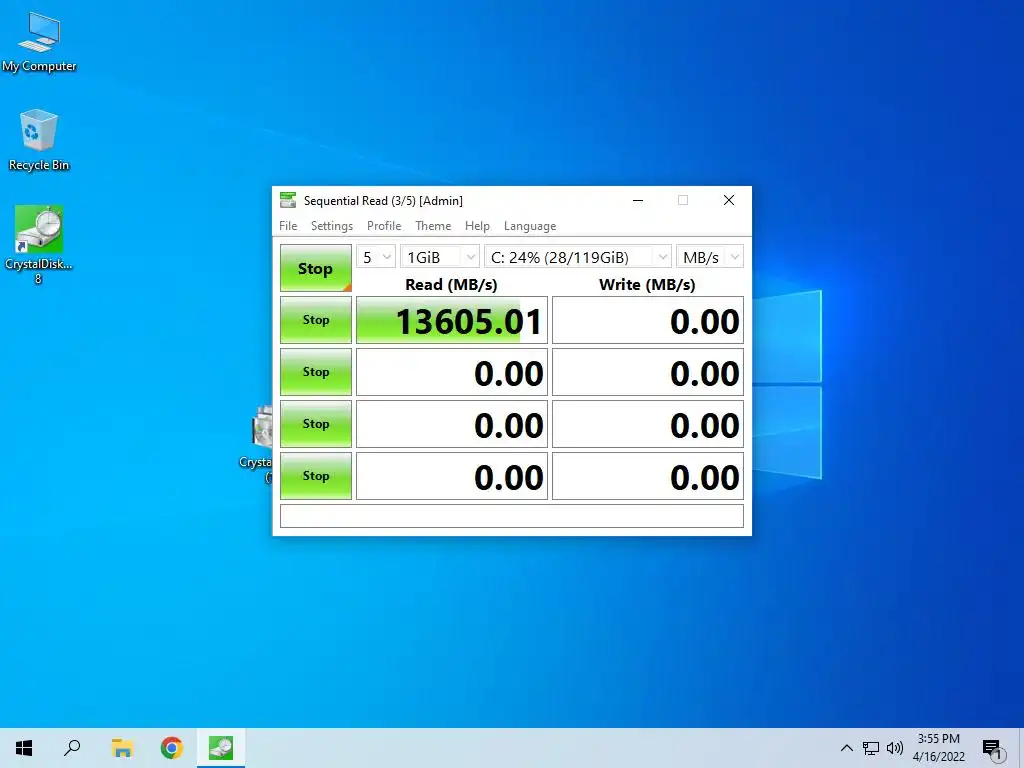1024x768 pixels.
Task: Open unit dropdown MB/s
Action: pyautogui.click(x=710, y=257)
